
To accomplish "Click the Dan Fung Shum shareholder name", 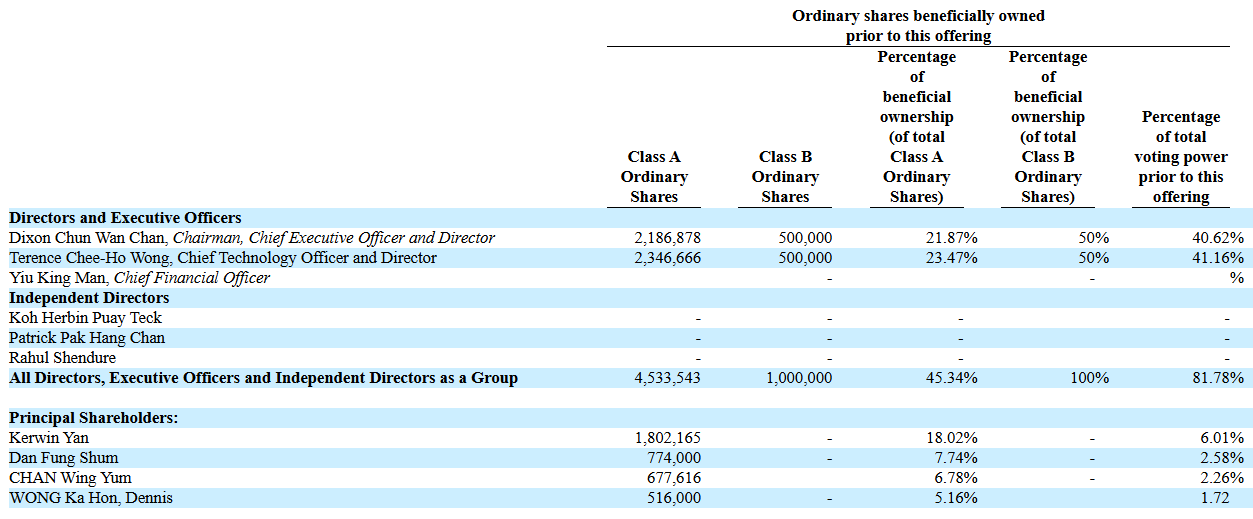I will 63,458.
